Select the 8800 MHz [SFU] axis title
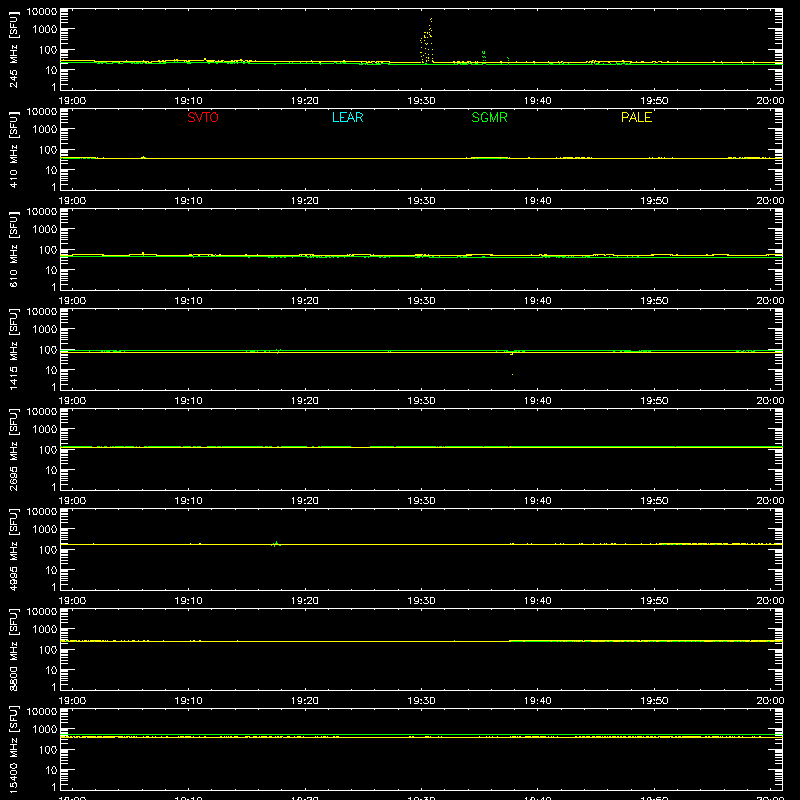This screenshot has width=800, height=800. [14, 650]
